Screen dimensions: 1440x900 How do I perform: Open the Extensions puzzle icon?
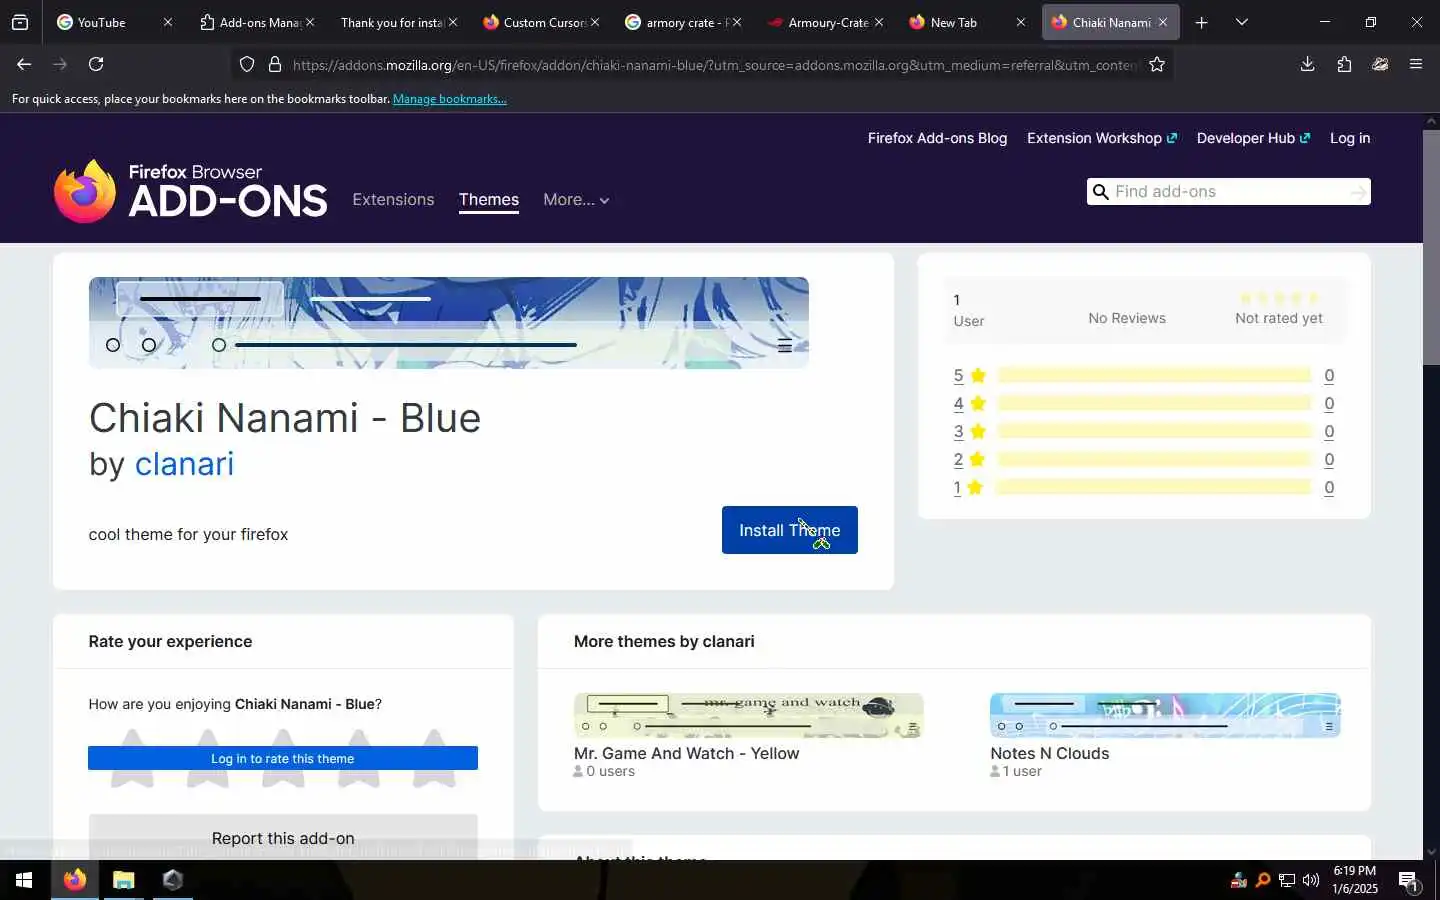(1344, 64)
